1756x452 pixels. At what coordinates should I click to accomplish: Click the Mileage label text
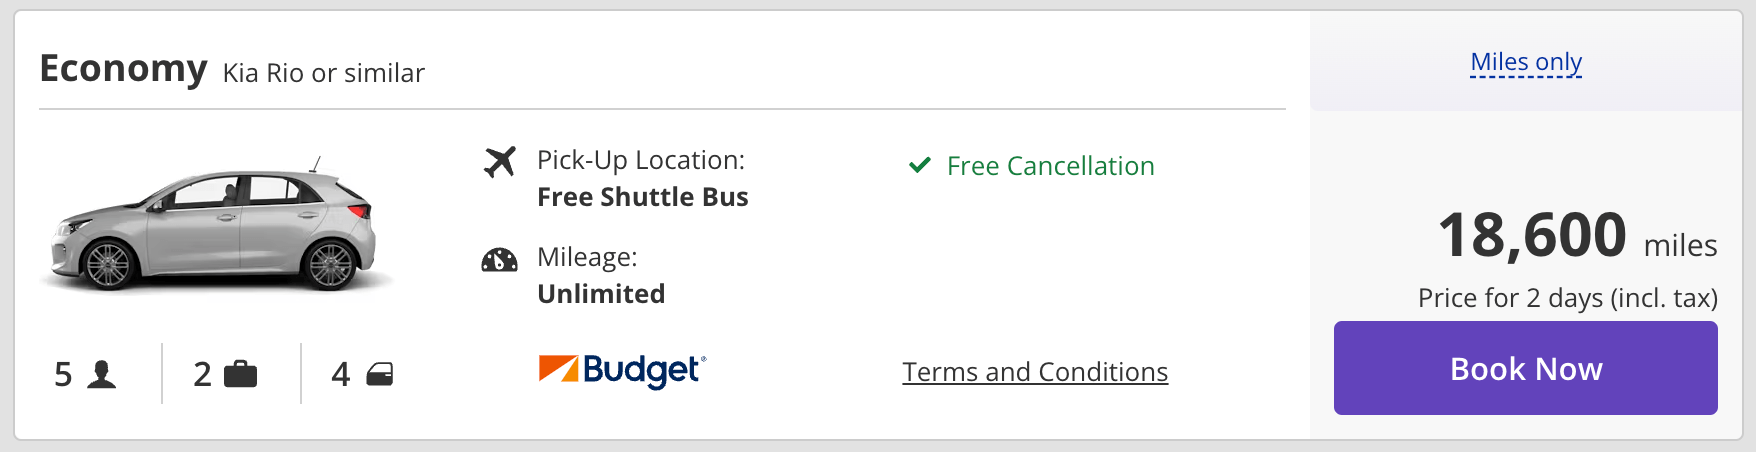(x=587, y=257)
